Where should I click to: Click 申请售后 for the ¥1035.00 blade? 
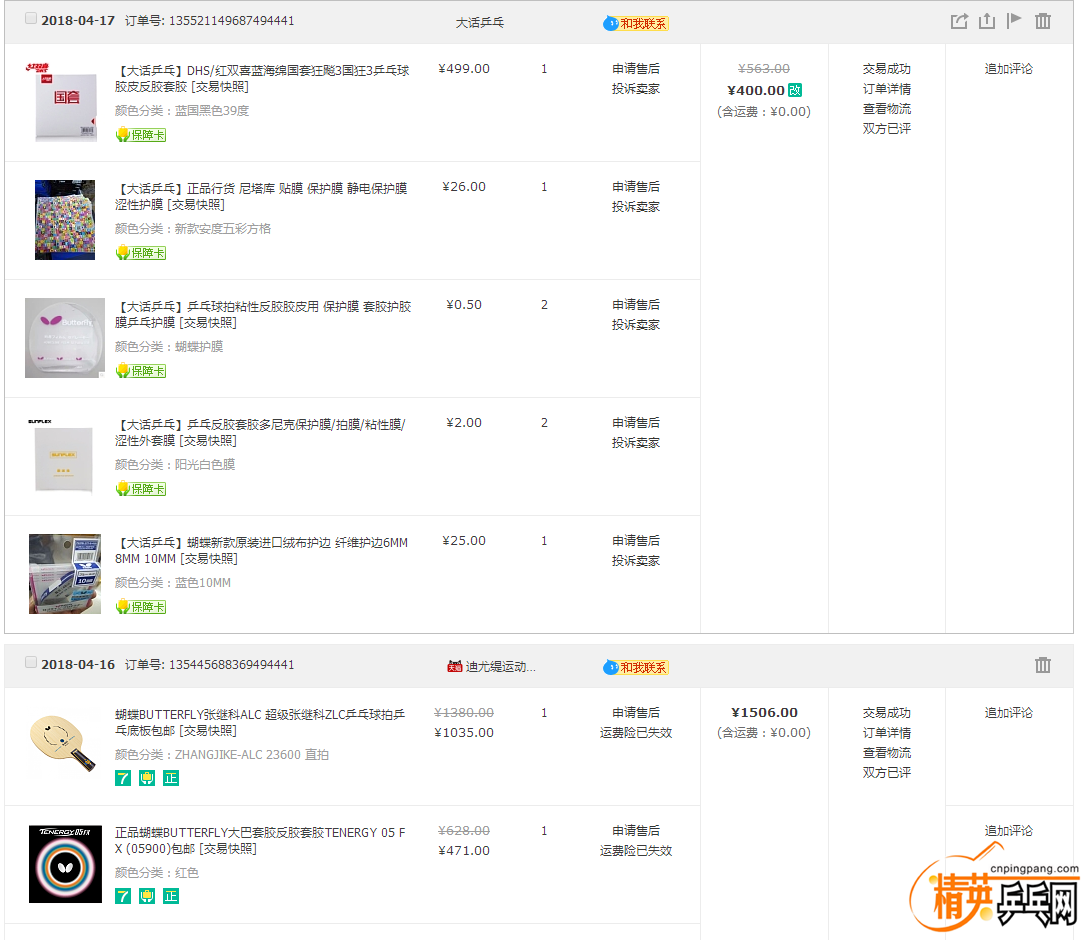click(x=636, y=713)
